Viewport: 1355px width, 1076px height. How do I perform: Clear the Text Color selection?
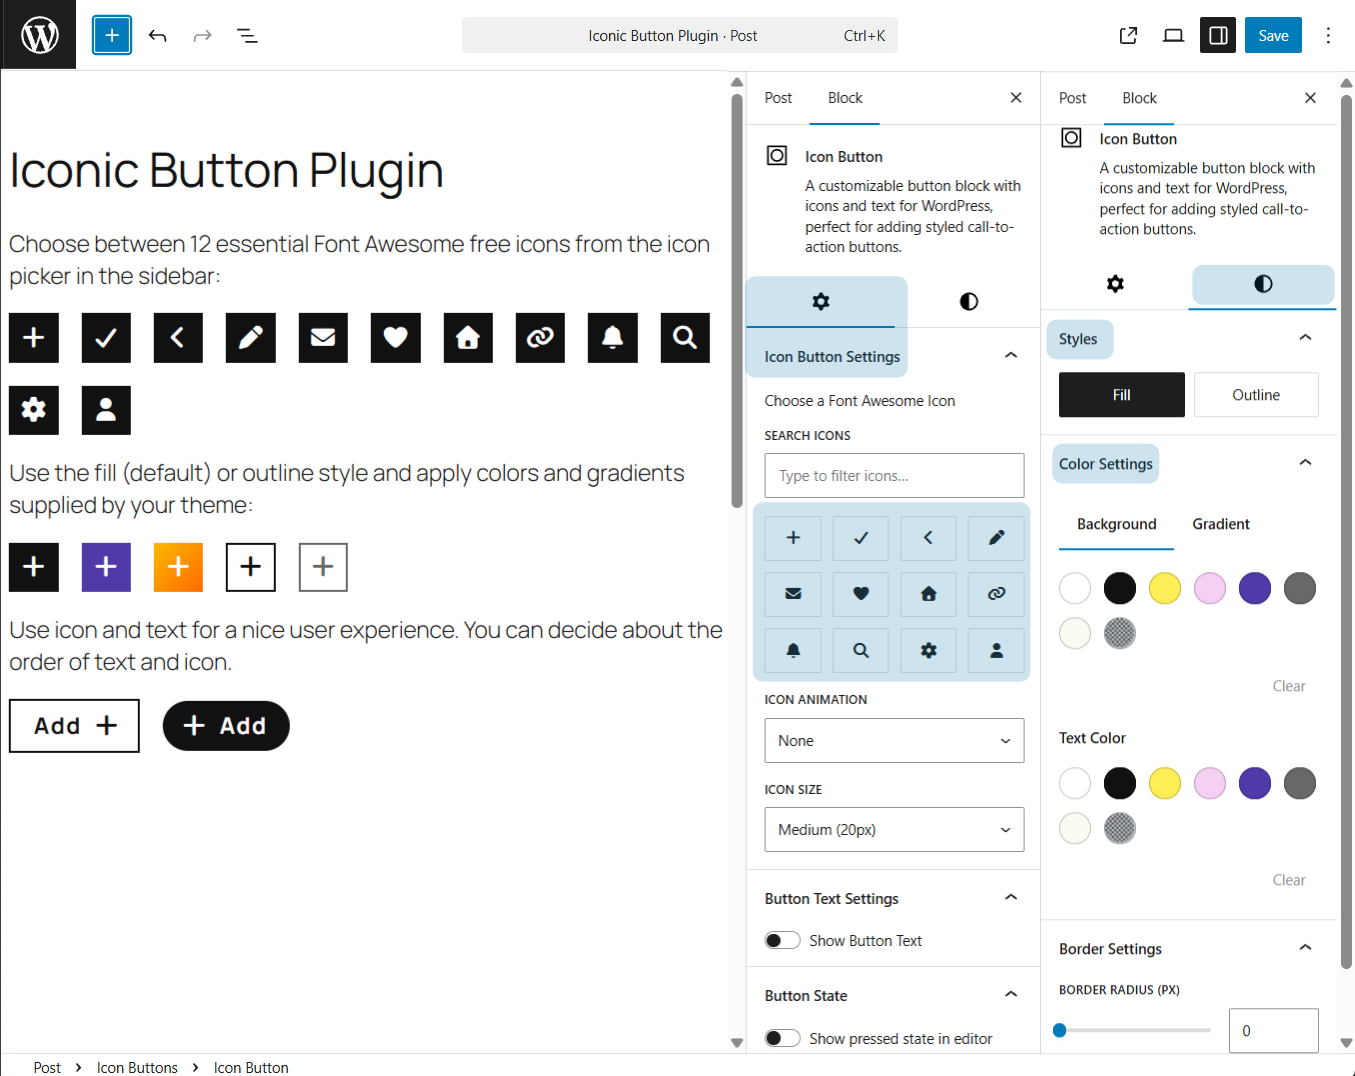point(1289,880)
